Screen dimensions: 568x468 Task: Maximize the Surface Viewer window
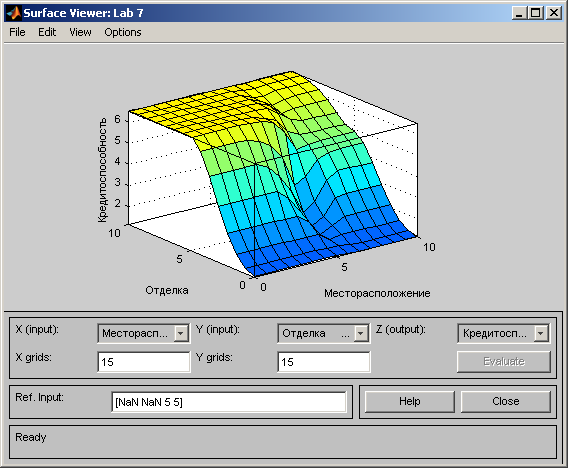(x=536, y=13)
